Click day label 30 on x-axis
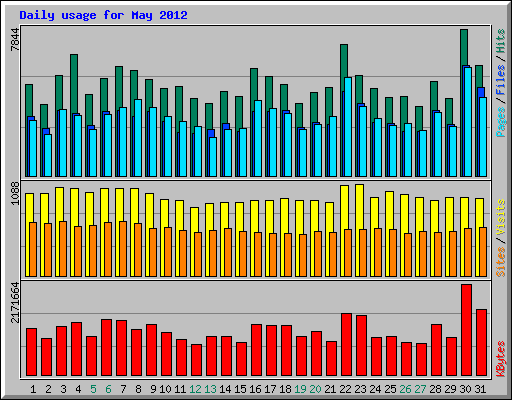 465,389
